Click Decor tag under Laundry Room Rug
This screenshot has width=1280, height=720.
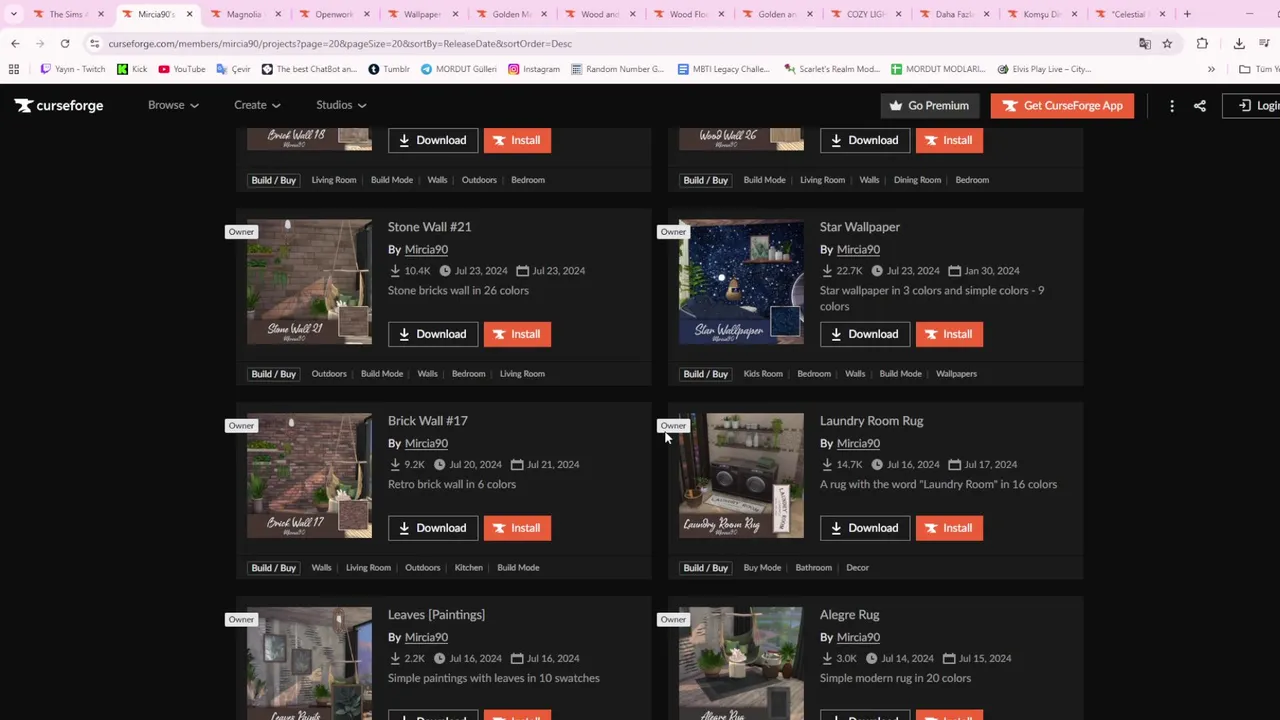coord(857,568)
